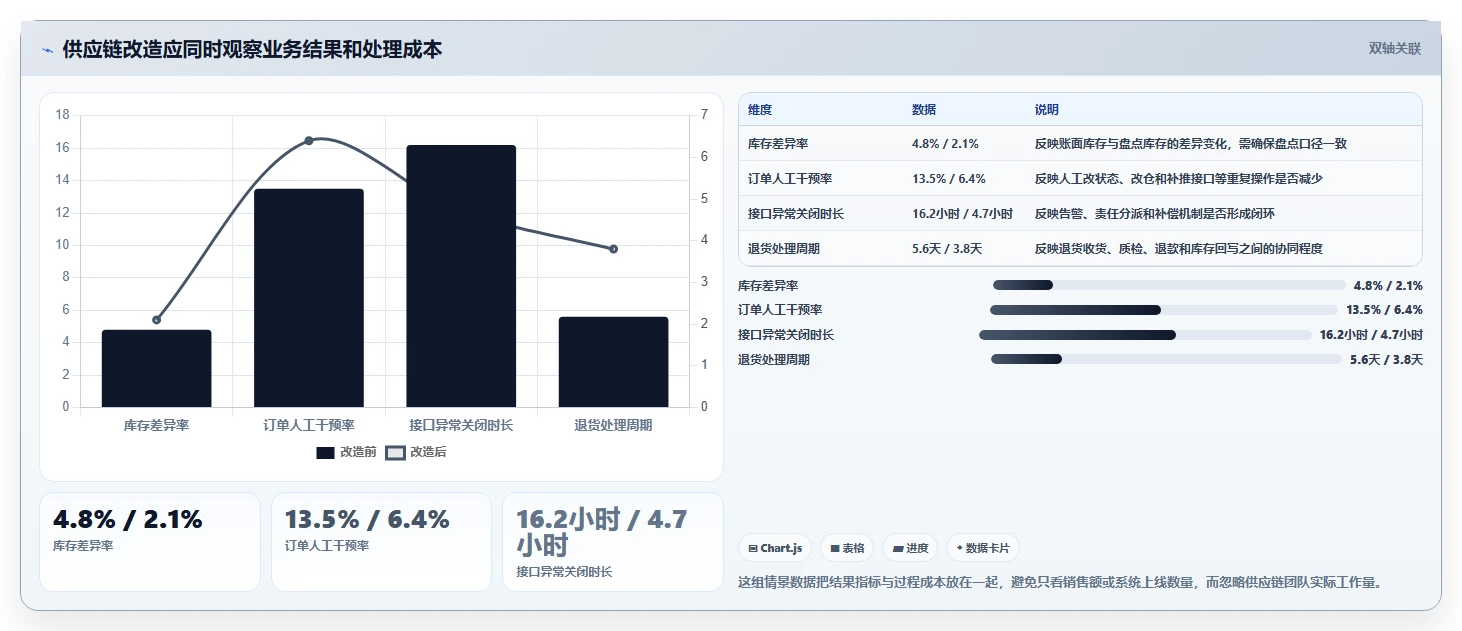This screenshot has height=631, width=1462.
Task: Click progress list label 接口异常关闭时长
Action: click(x=786, y=335)
